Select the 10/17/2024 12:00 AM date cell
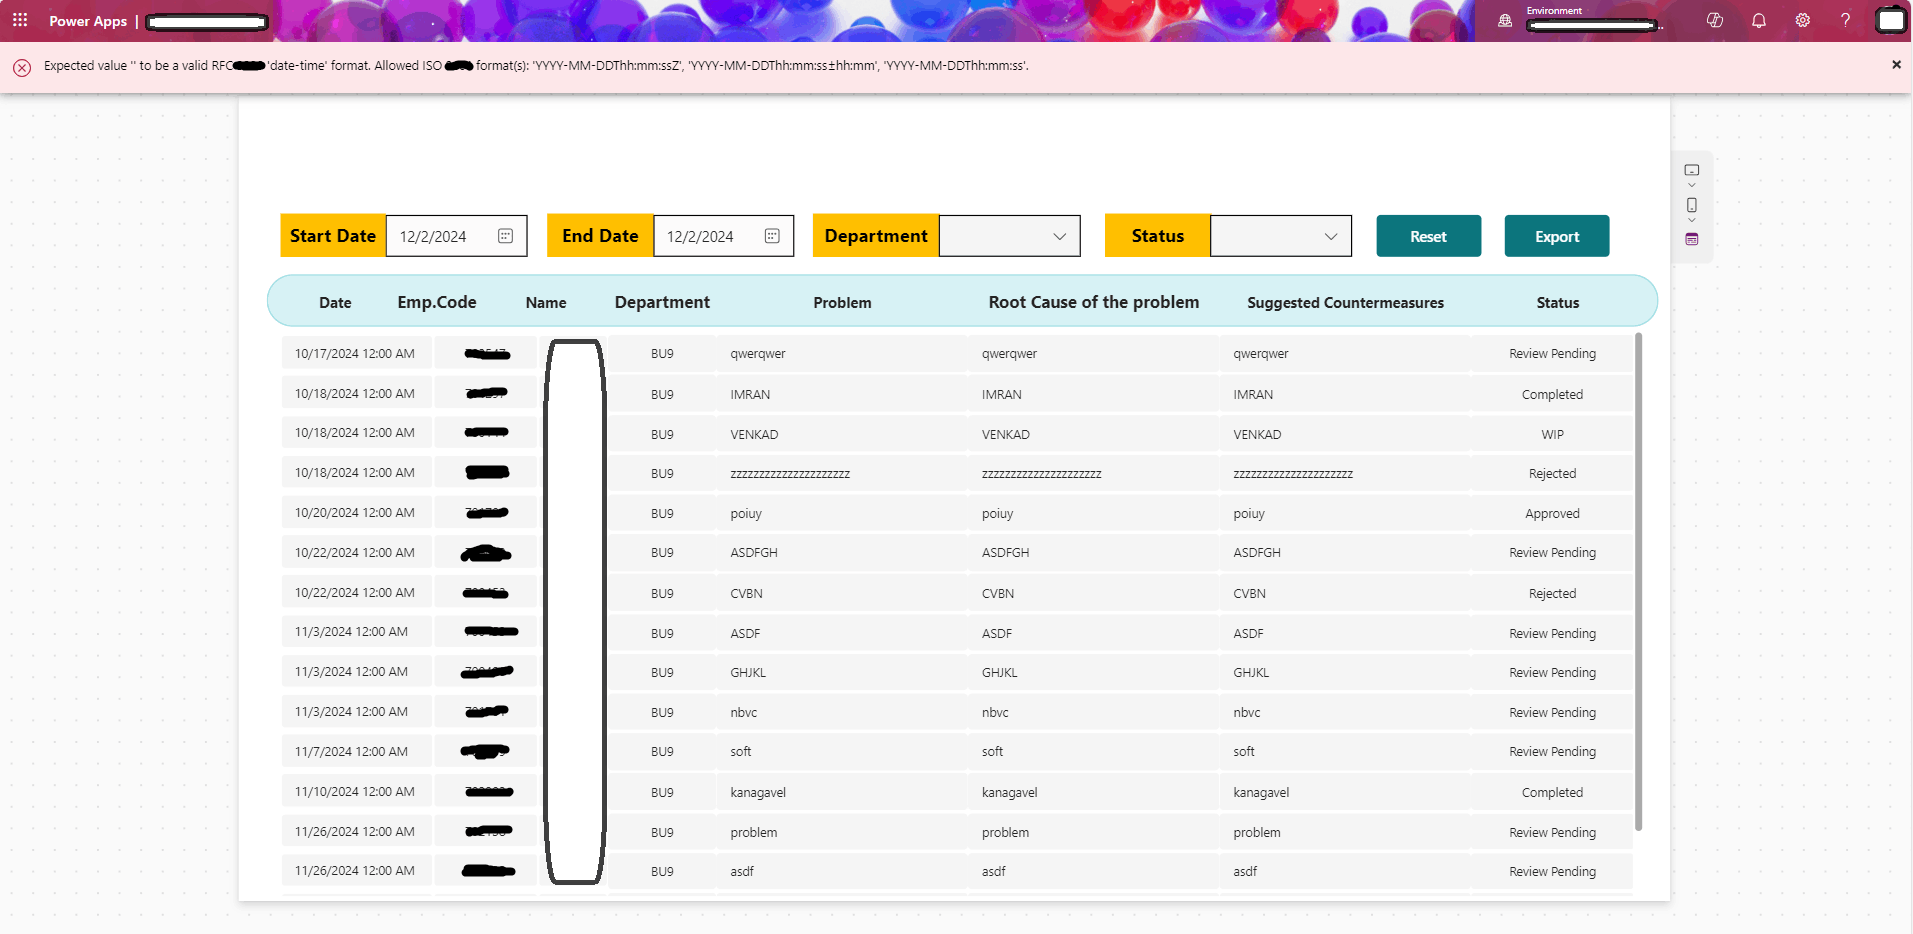This screenshot has height=934, width=1913. [355, 353]
